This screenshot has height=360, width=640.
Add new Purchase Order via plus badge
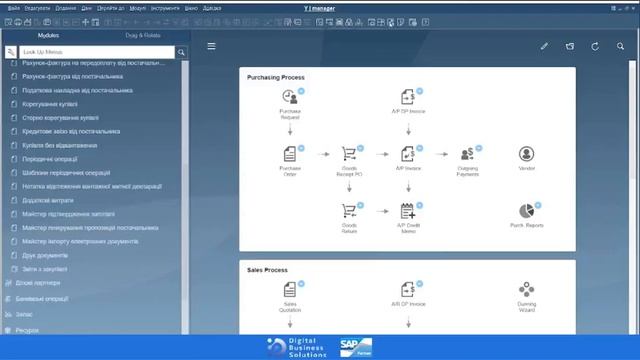click(x=301, y=148)
